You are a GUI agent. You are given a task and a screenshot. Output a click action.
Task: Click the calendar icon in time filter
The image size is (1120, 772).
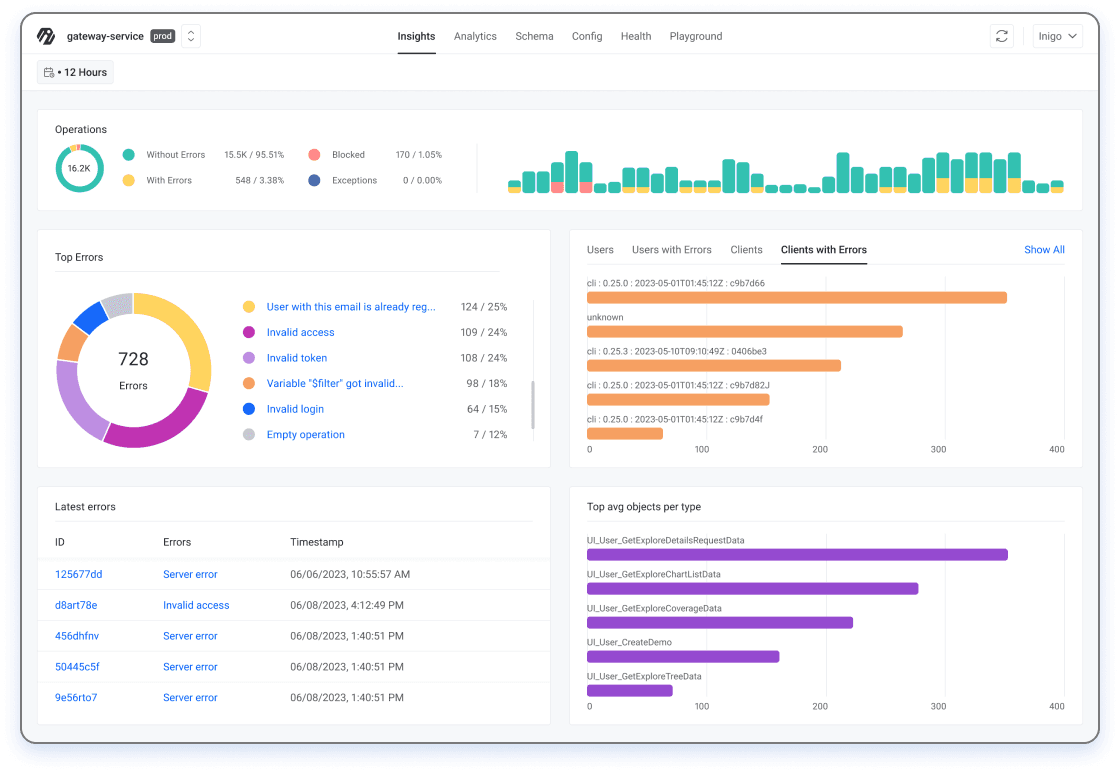pos(49,72)
